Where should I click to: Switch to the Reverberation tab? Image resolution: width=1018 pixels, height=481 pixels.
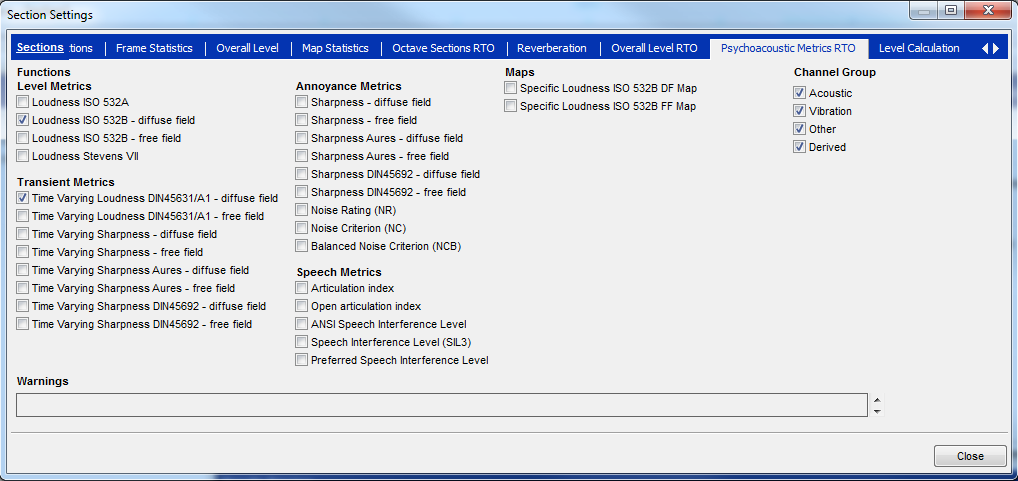[552, 48]
